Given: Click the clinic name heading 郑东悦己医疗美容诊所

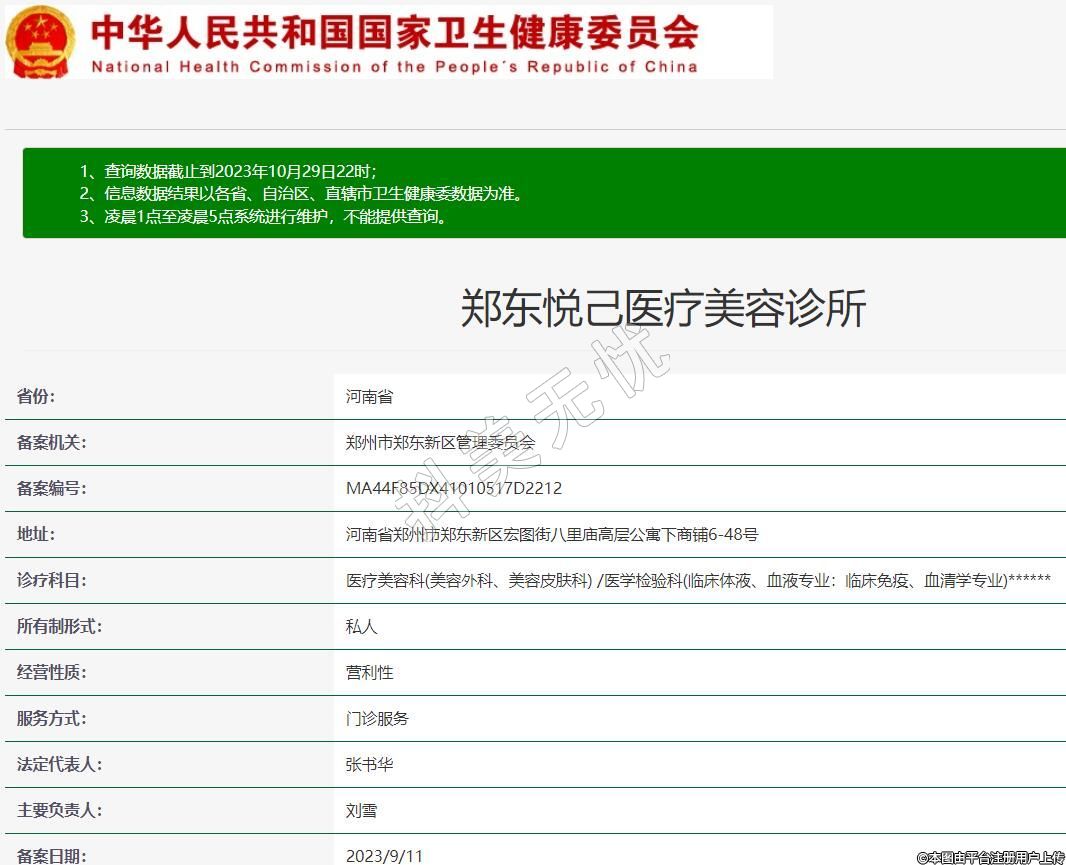Looking at the screenshot, I should click(x=662, y=308).
